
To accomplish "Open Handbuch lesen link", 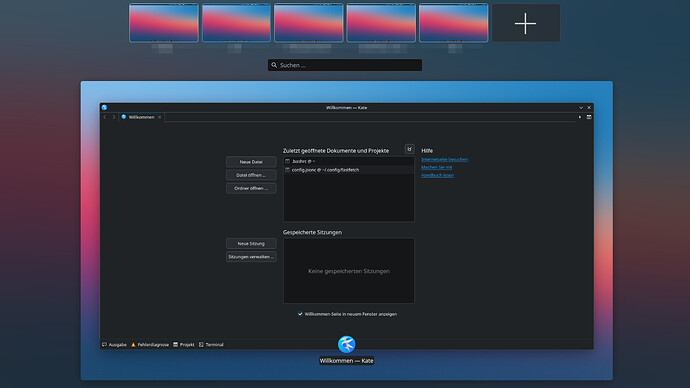I will tap(437, 175).
